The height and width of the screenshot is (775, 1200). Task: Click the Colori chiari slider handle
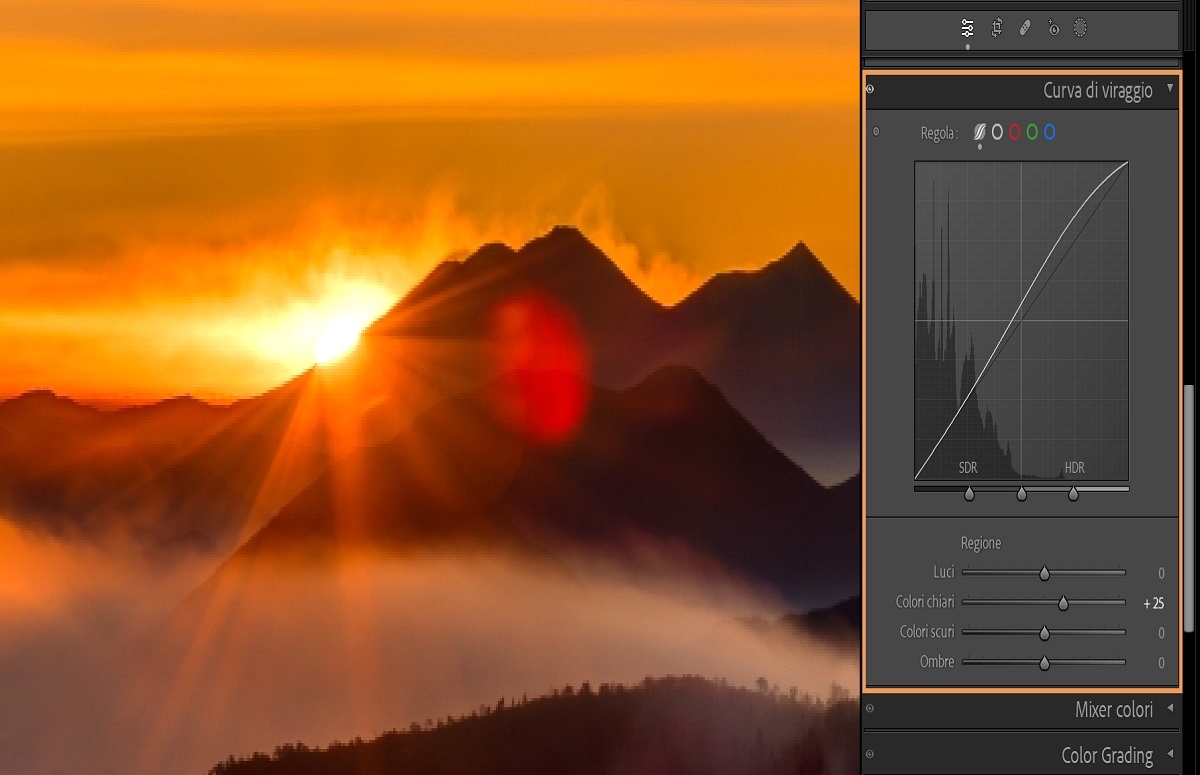[x=1064, y=603]
